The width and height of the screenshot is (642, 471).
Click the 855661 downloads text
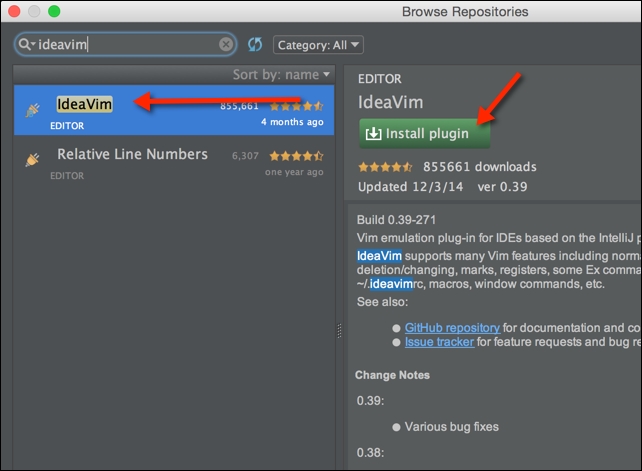click(479, 167)
